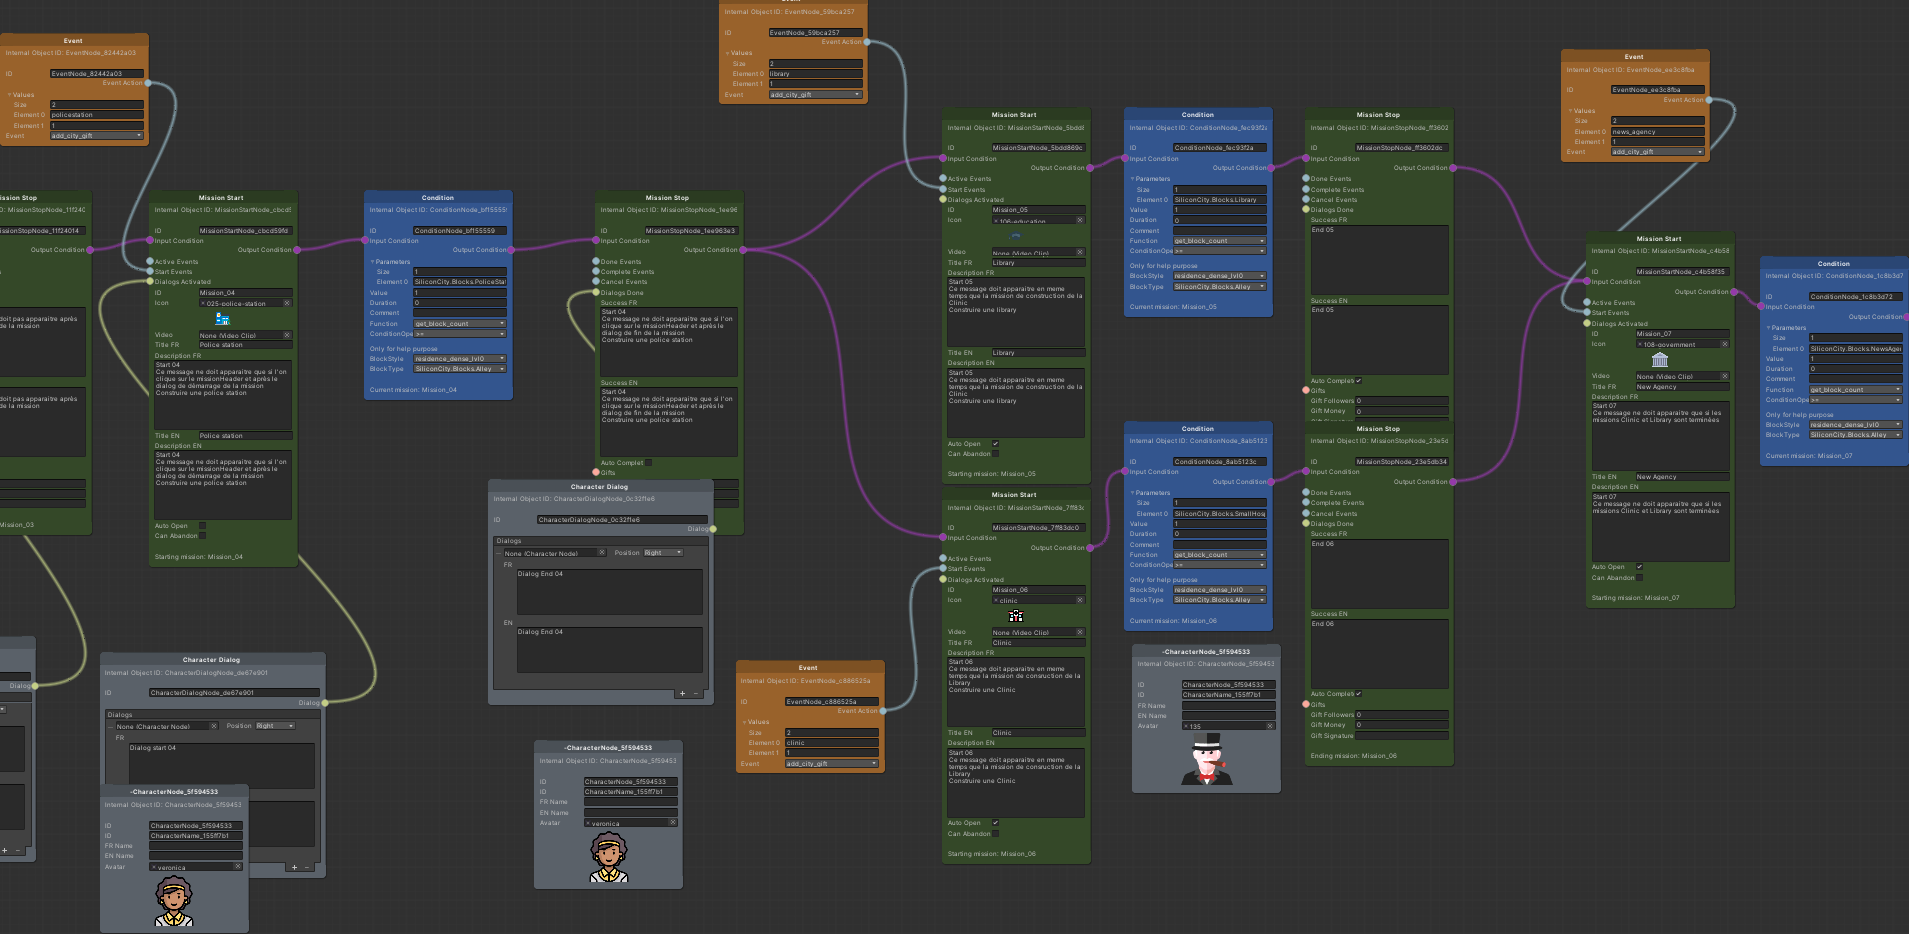1909x934 pixels.
Task: Click Start Events port of Mission_05 start node
Action: point(943,189)
